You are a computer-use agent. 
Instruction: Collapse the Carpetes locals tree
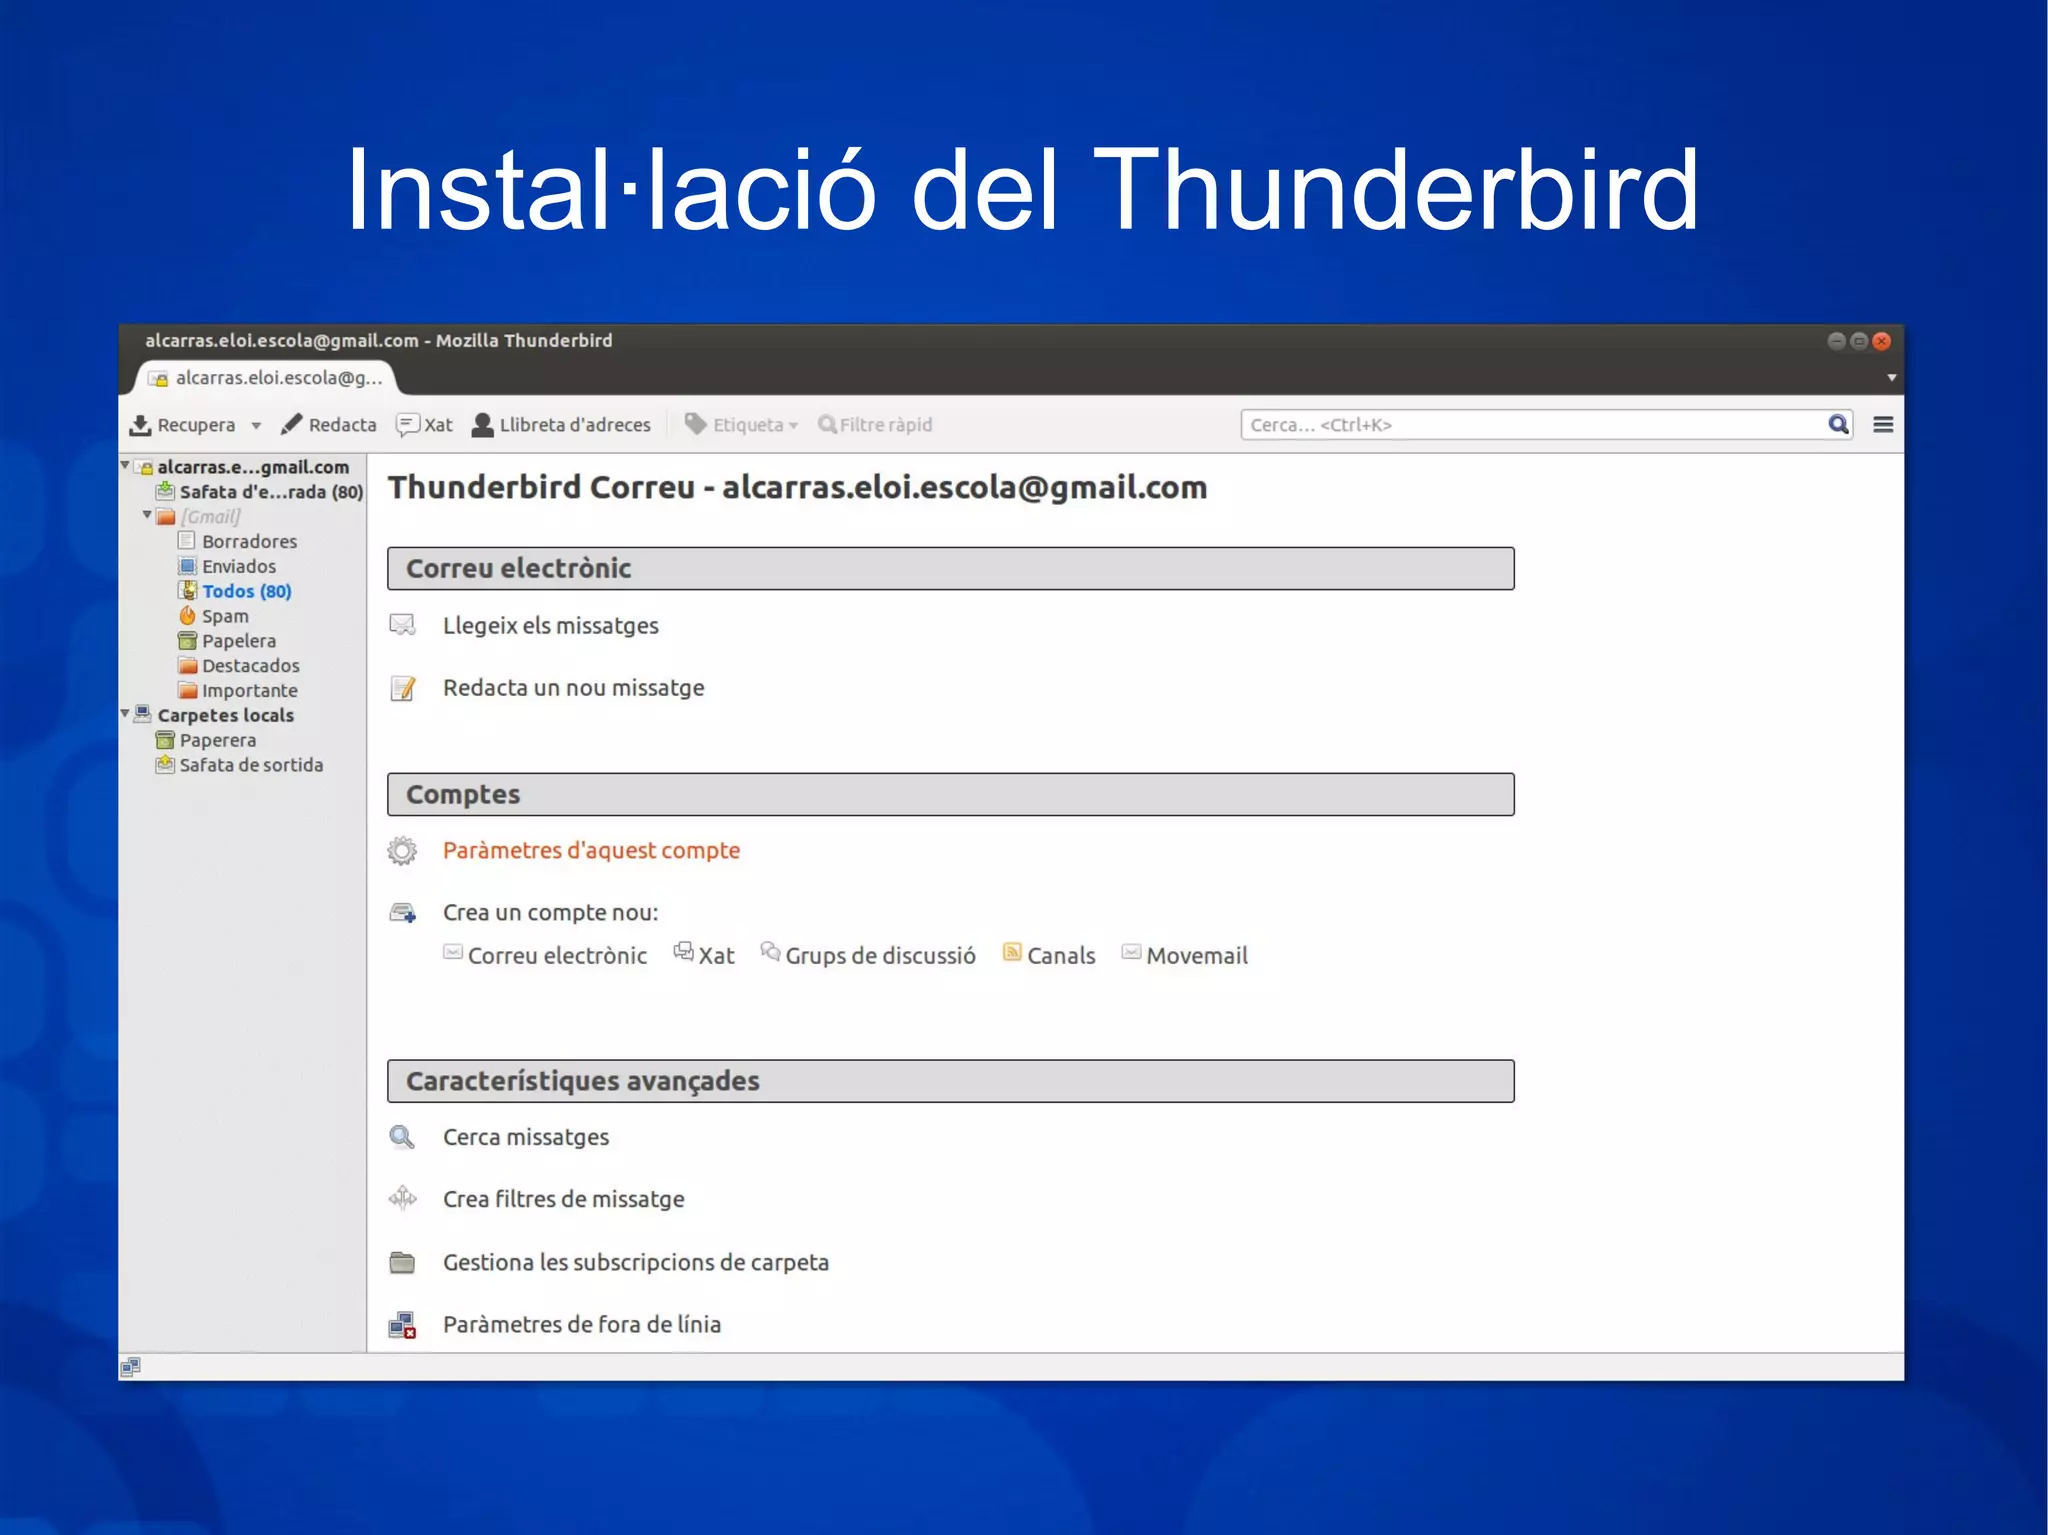(125, 713)
